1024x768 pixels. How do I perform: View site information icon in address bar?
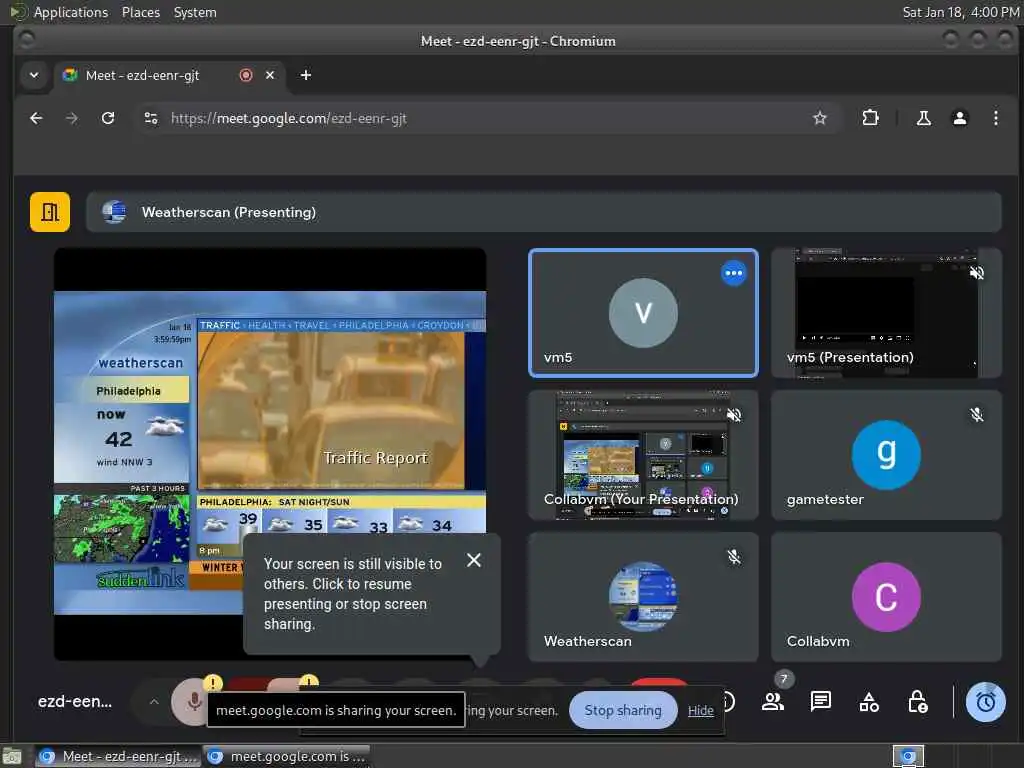coord(151,118)
